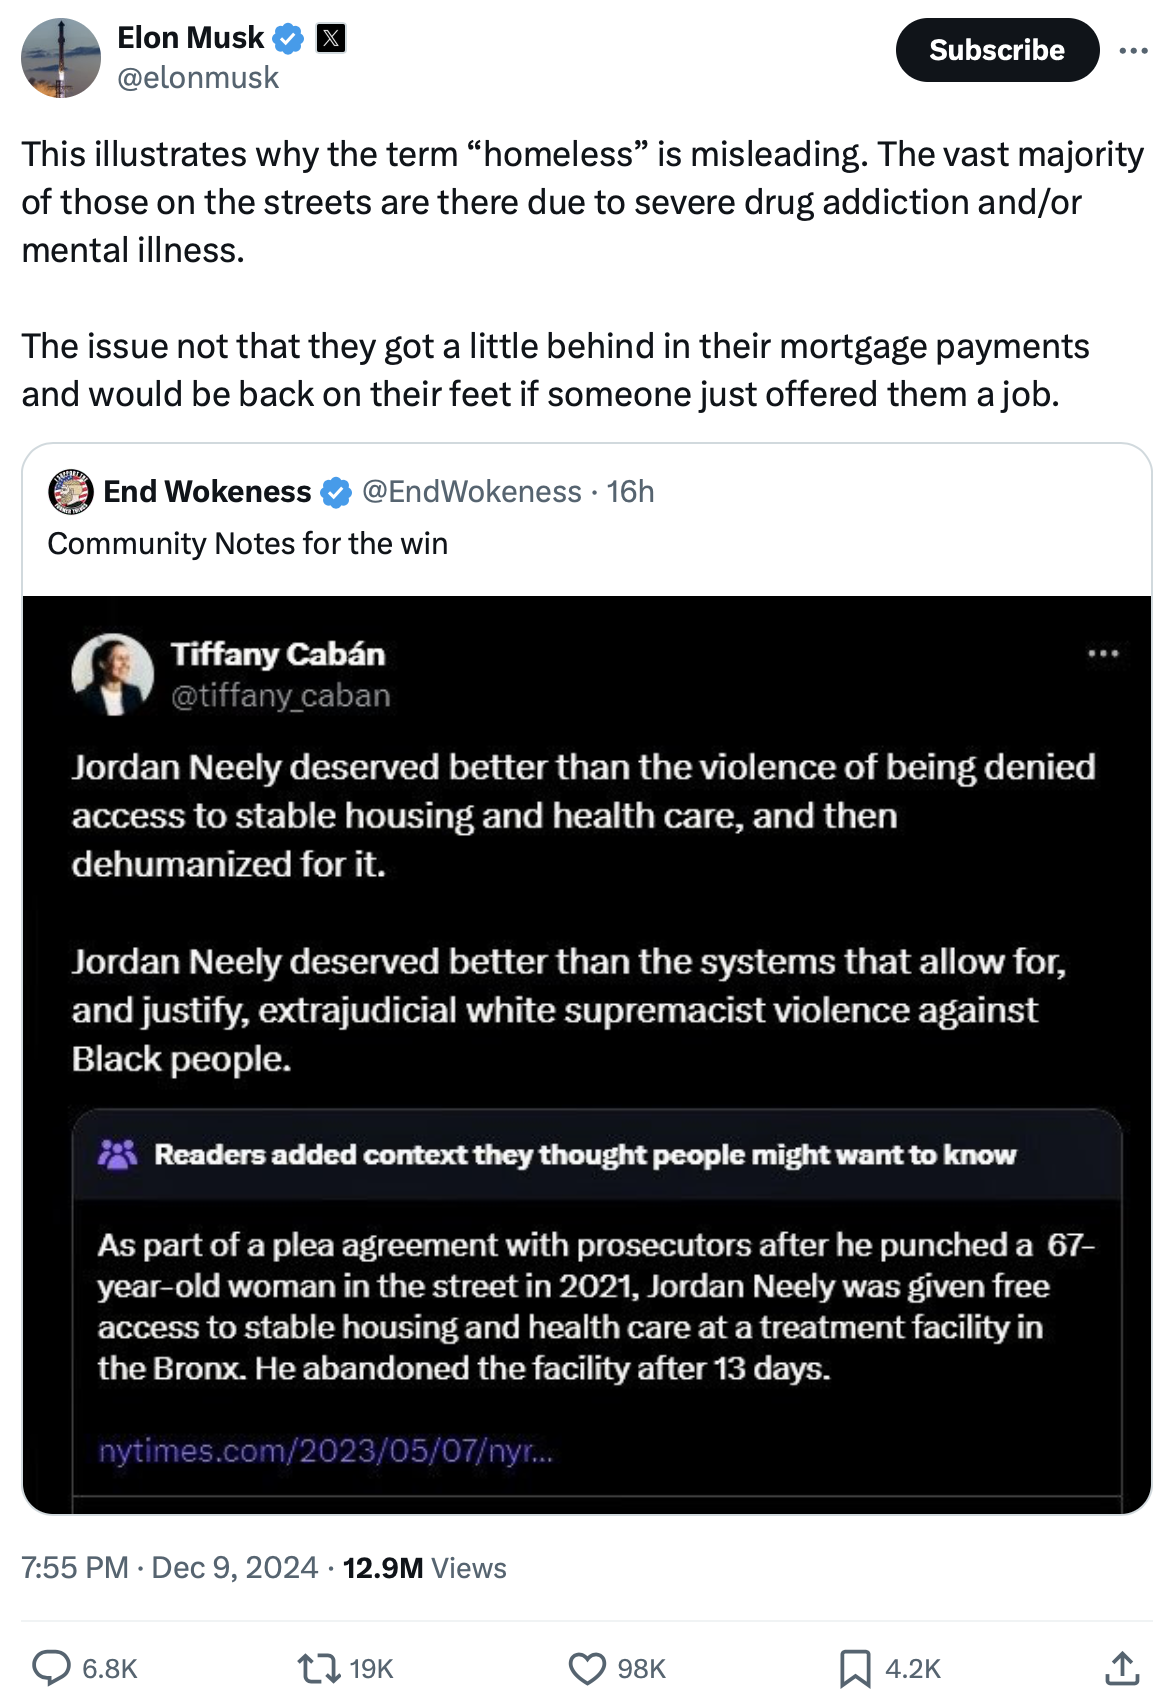Open the @elonmusk handle link
The width and height of the screenshot is (1170, 1696).
(x=198, y=78)
